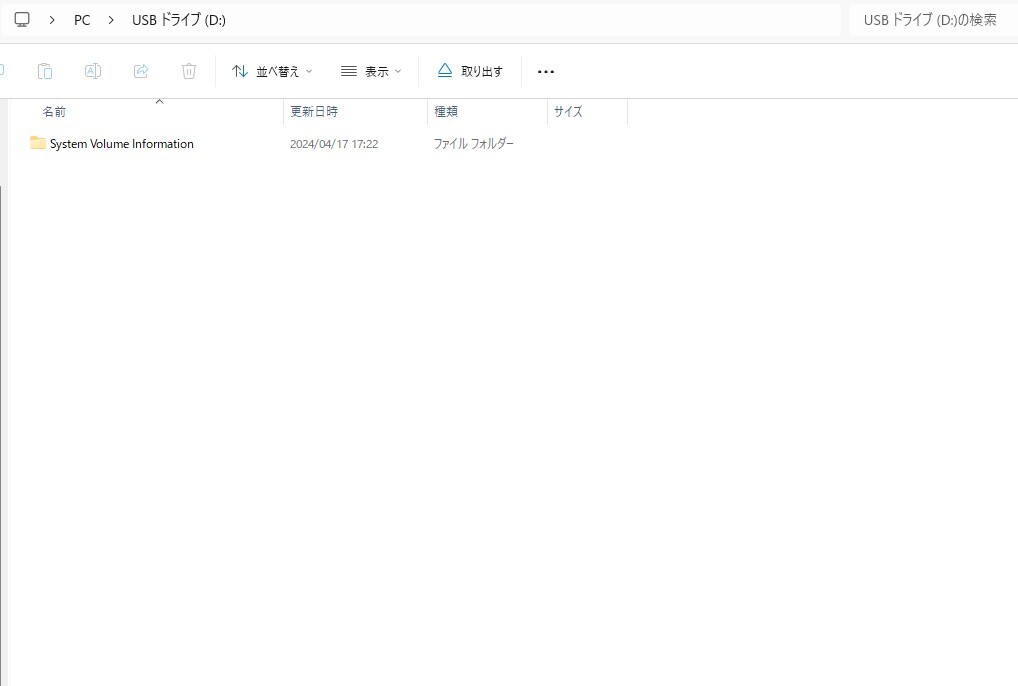Click the PC monitor icon in address bar
1018x686 pixels.
tap(22, 20)
